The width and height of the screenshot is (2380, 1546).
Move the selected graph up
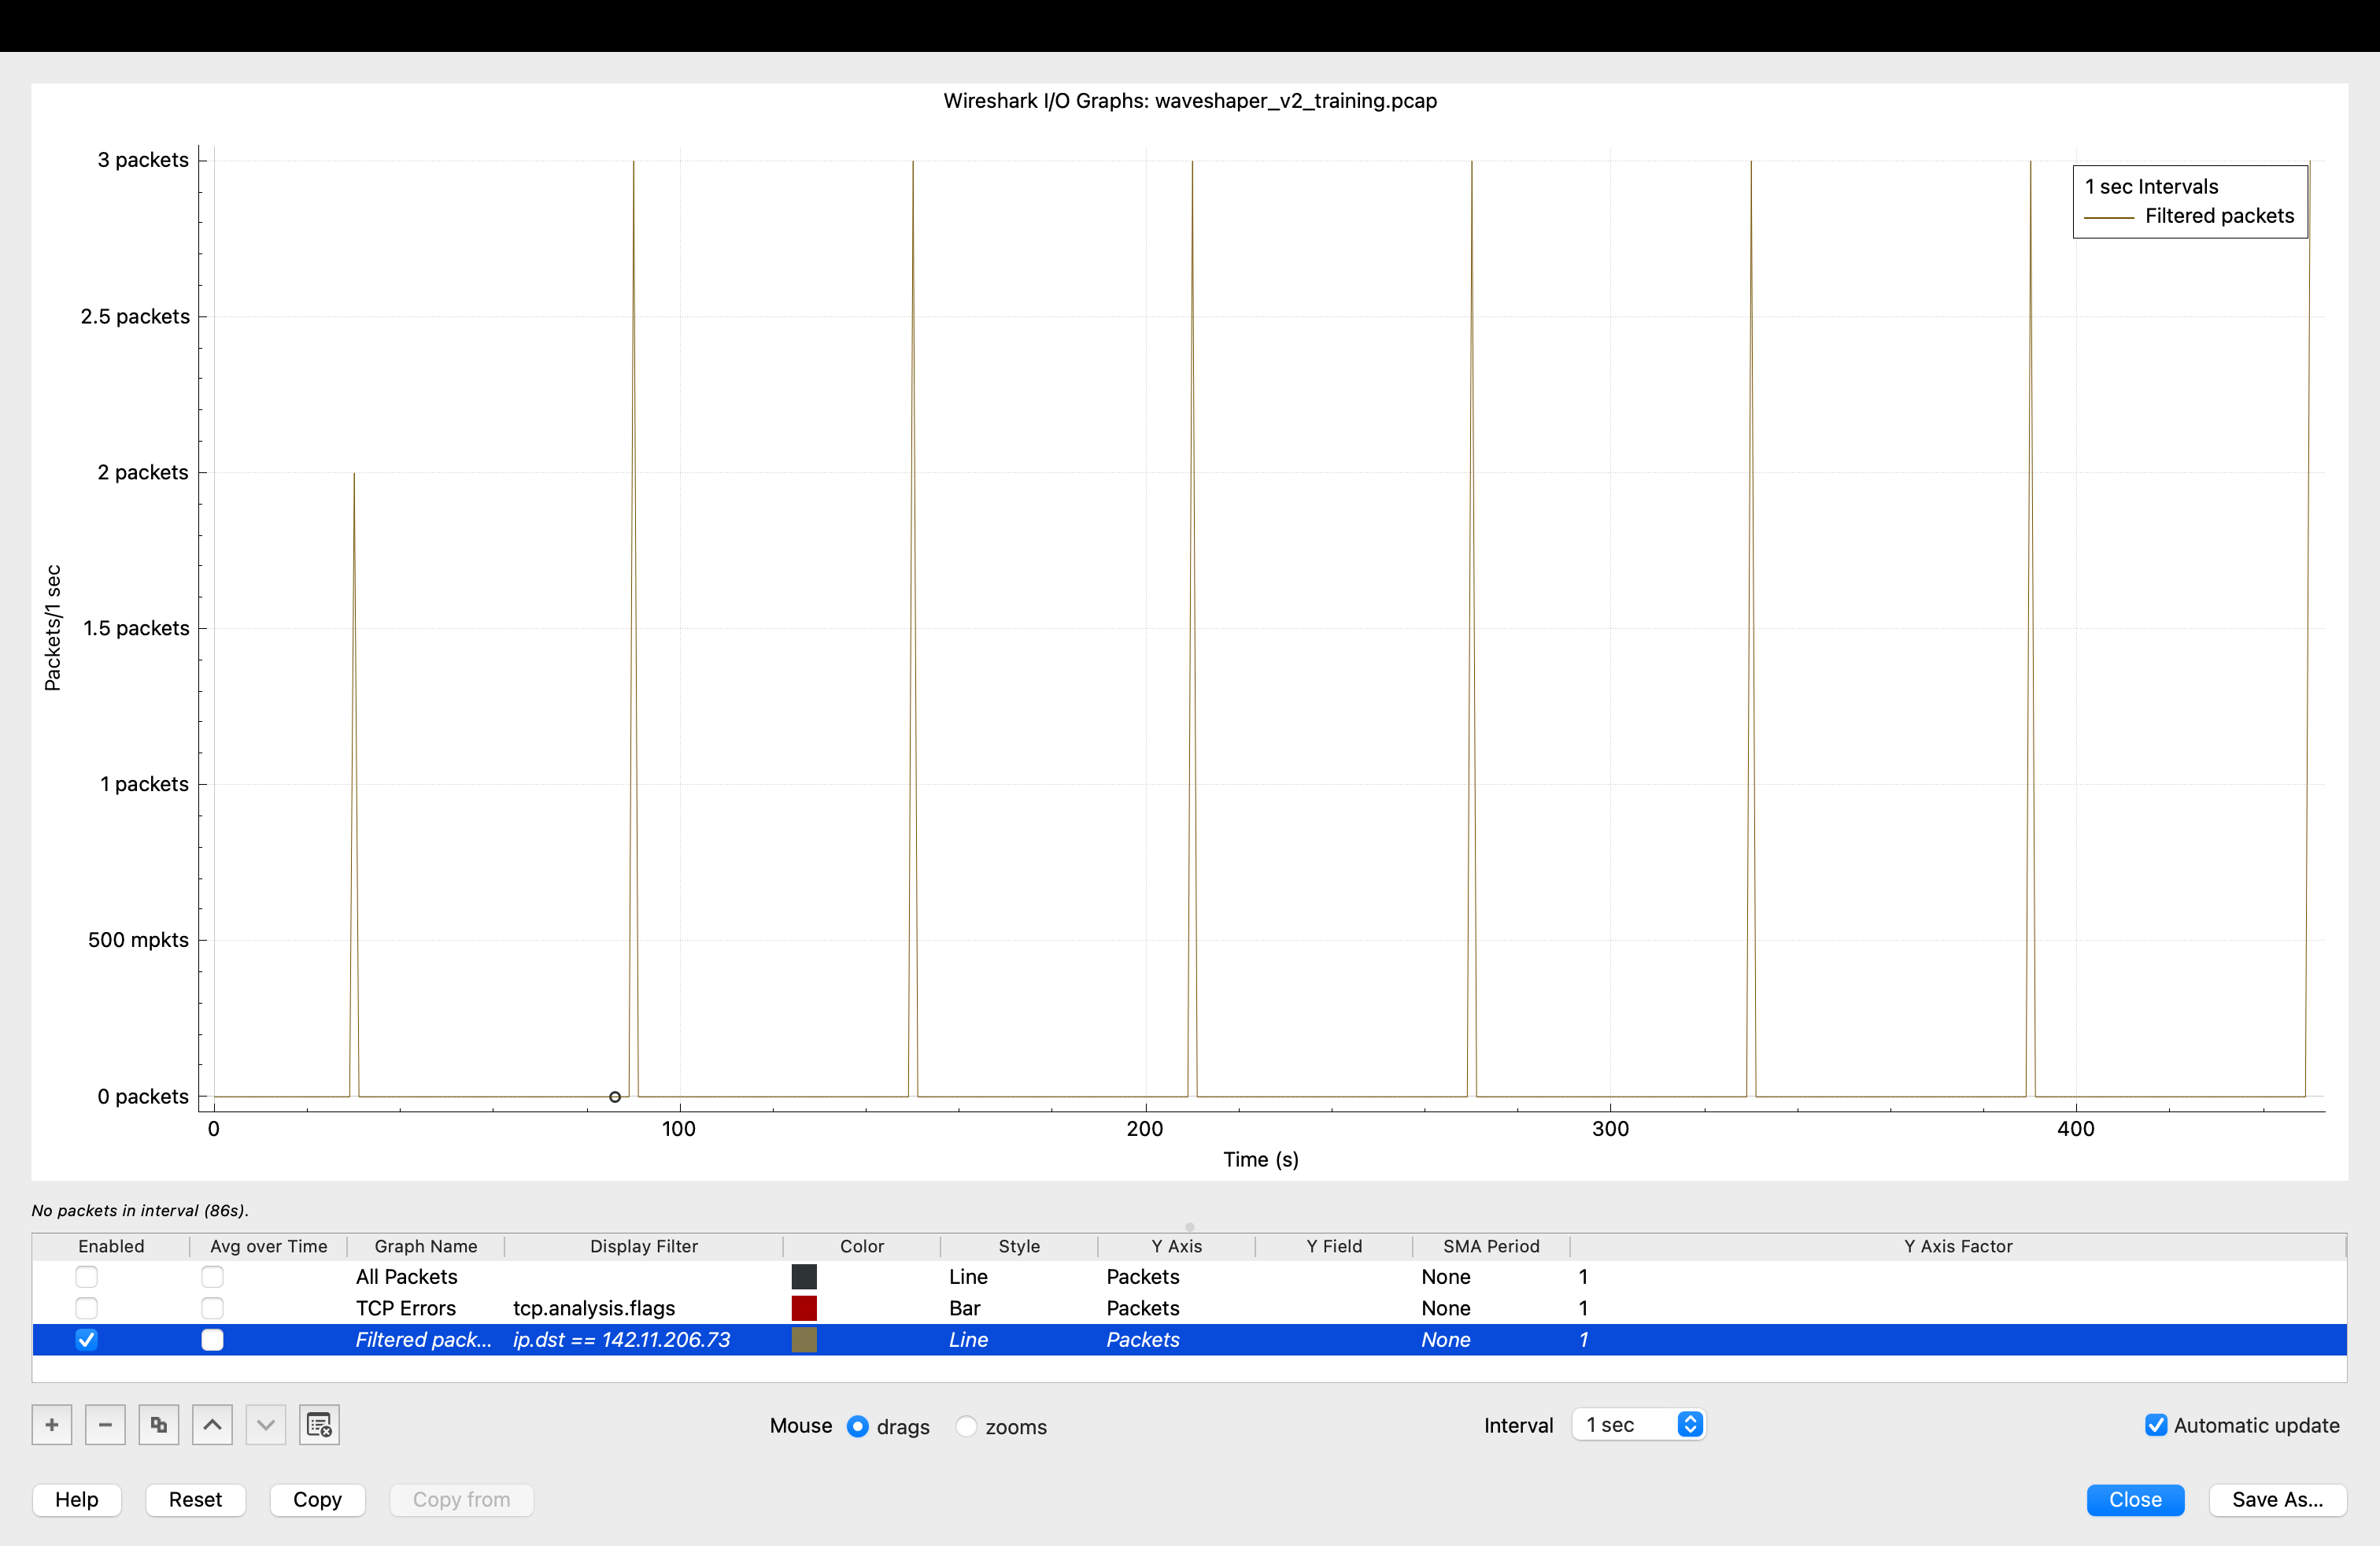point(212,1425)
